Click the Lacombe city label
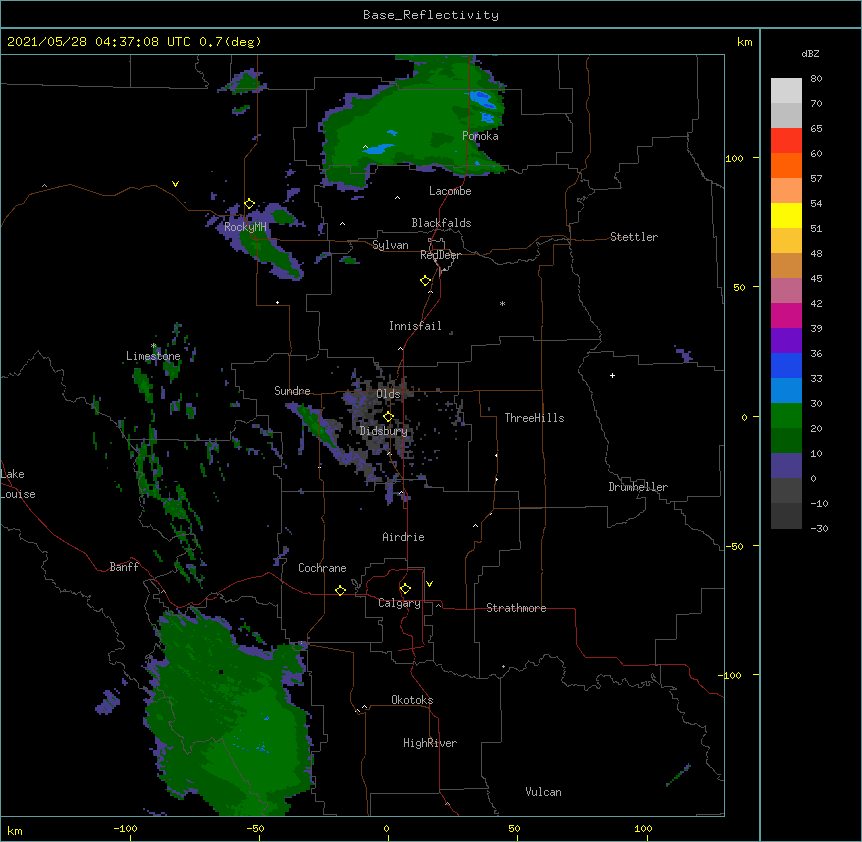 [450, 191]
